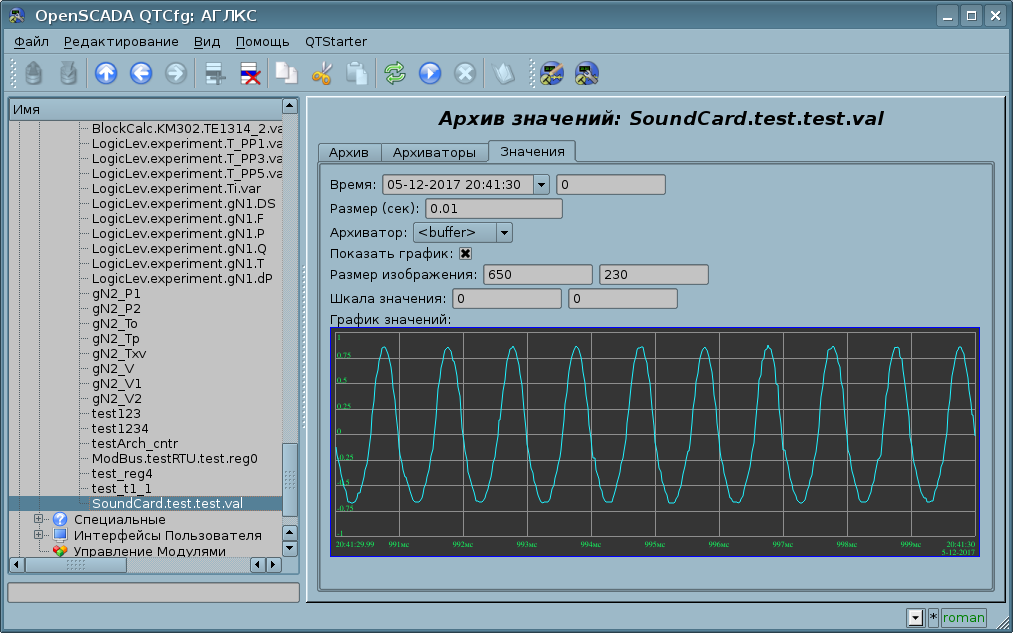Refresh the page with green arrows icon

point(395,73)
